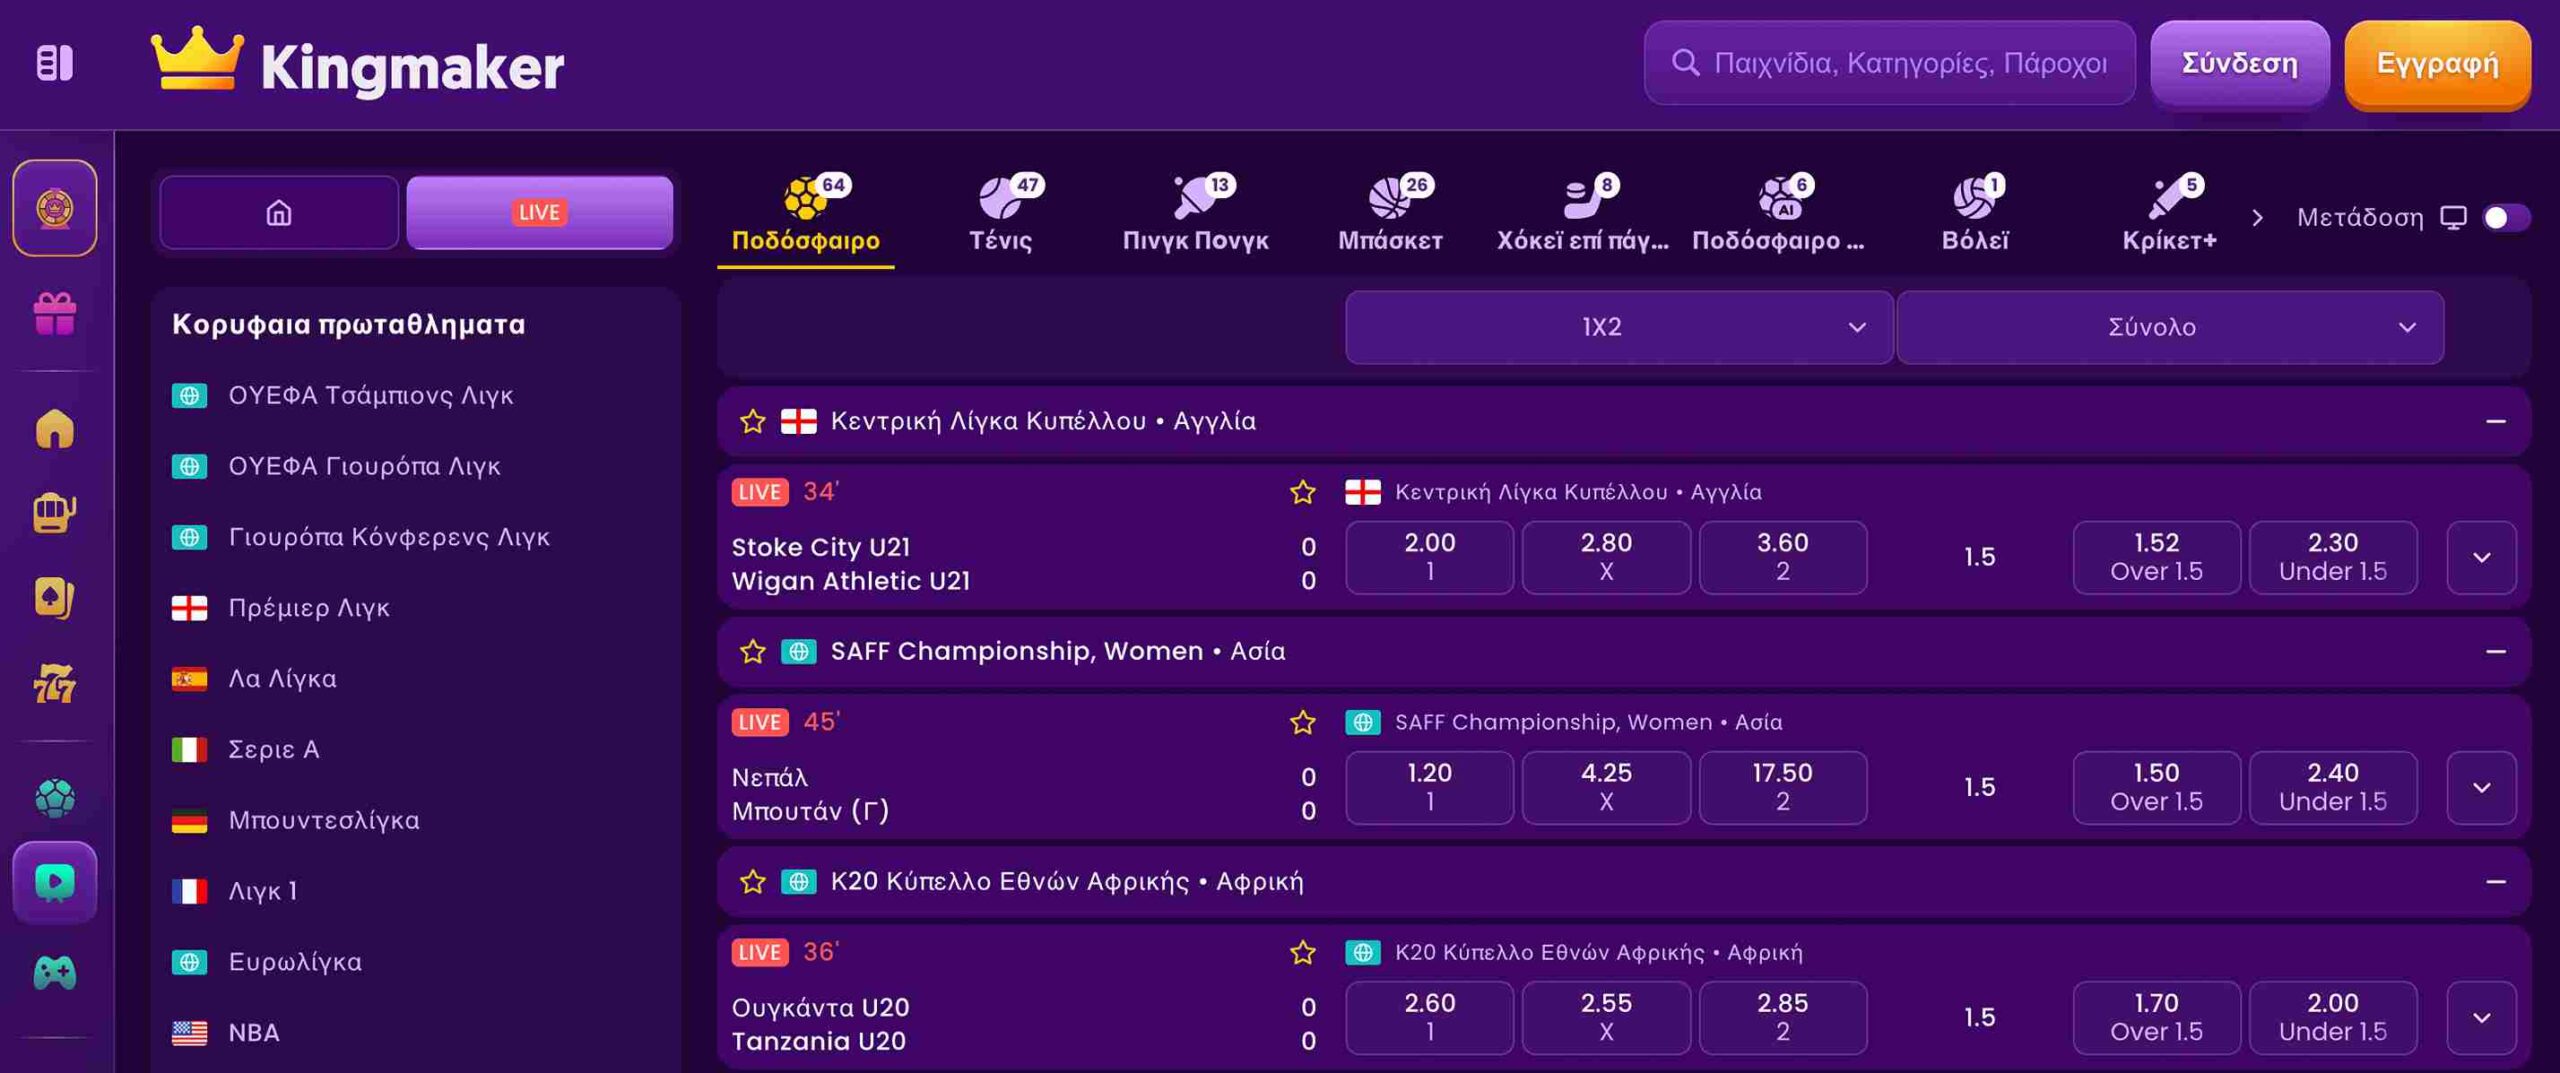This screenshot has height=1073, width=2560.
Task: Star the SAFF Championship, Women league header
Action: pos(752,652)
